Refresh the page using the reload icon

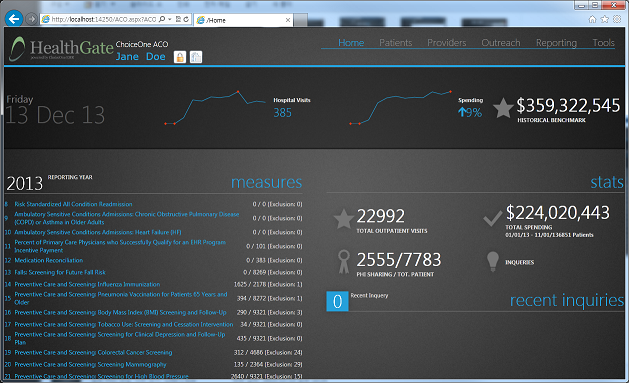(x=186, y=19)
